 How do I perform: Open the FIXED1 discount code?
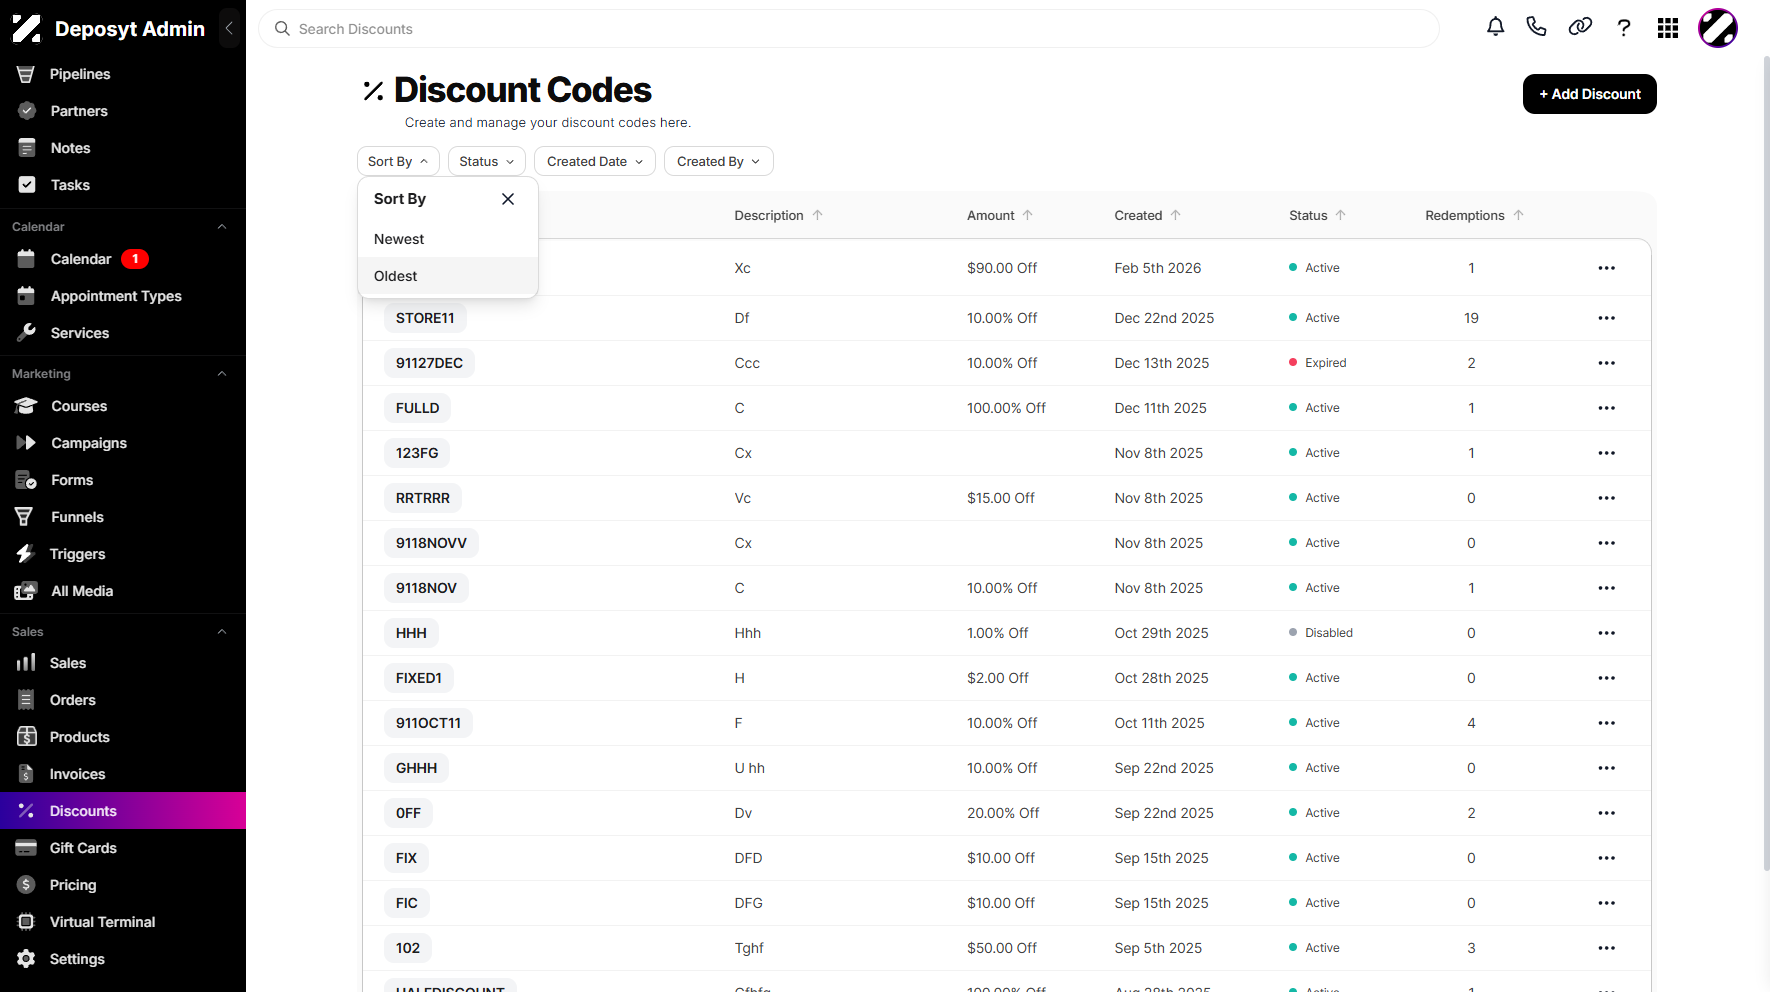click(419, 678)
